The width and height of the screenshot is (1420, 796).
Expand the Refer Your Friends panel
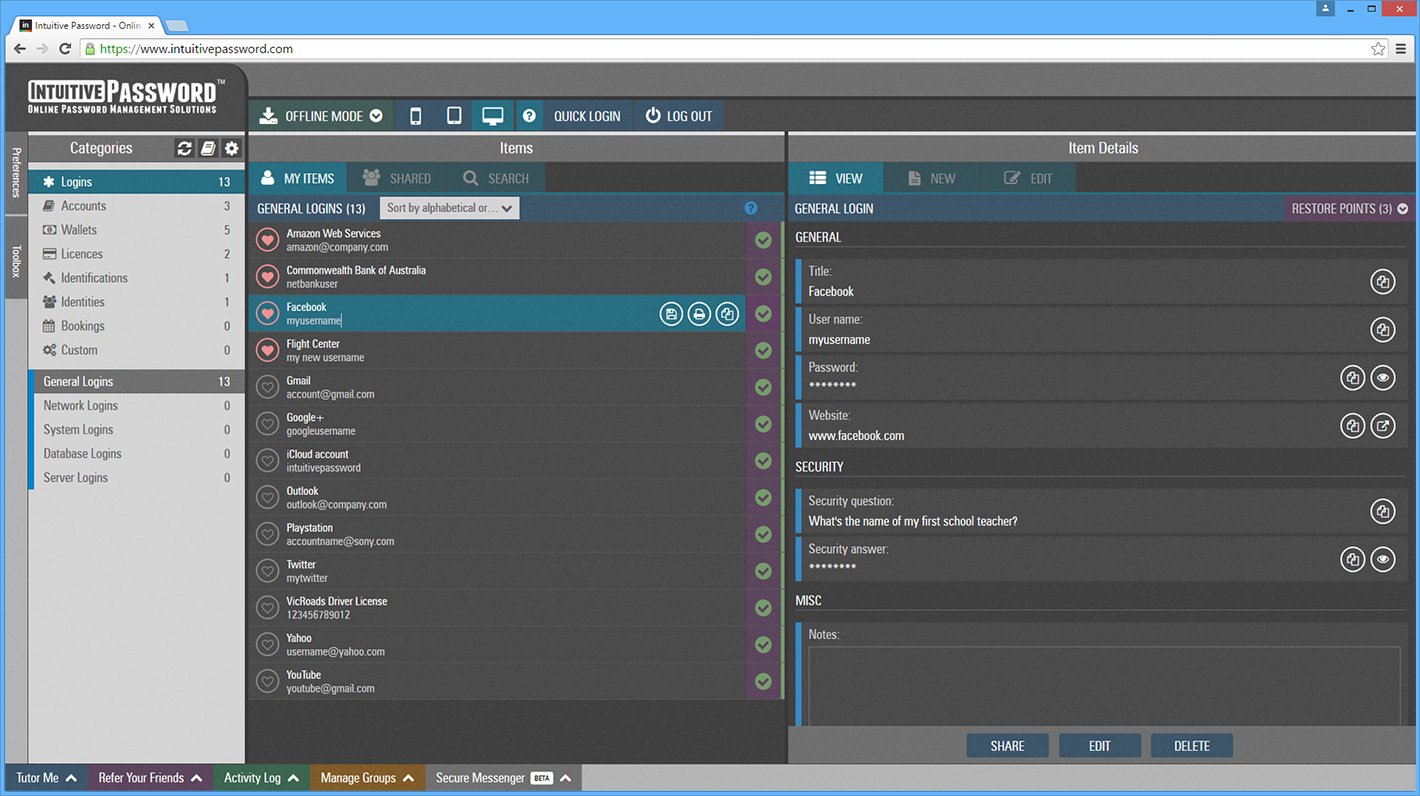pyautogui.click(x=151, y=778)
